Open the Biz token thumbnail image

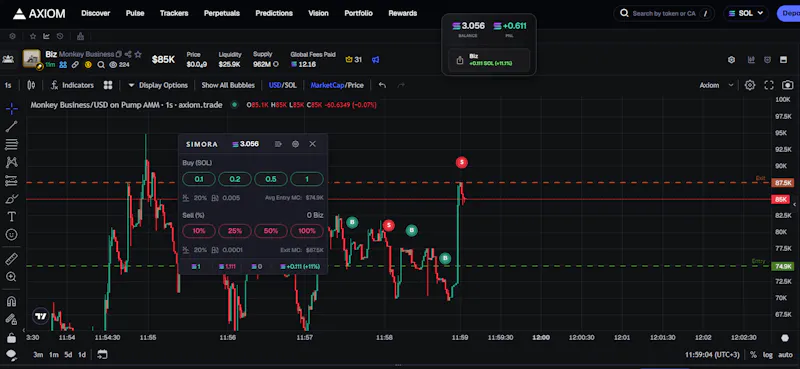(x=32, y=59)
